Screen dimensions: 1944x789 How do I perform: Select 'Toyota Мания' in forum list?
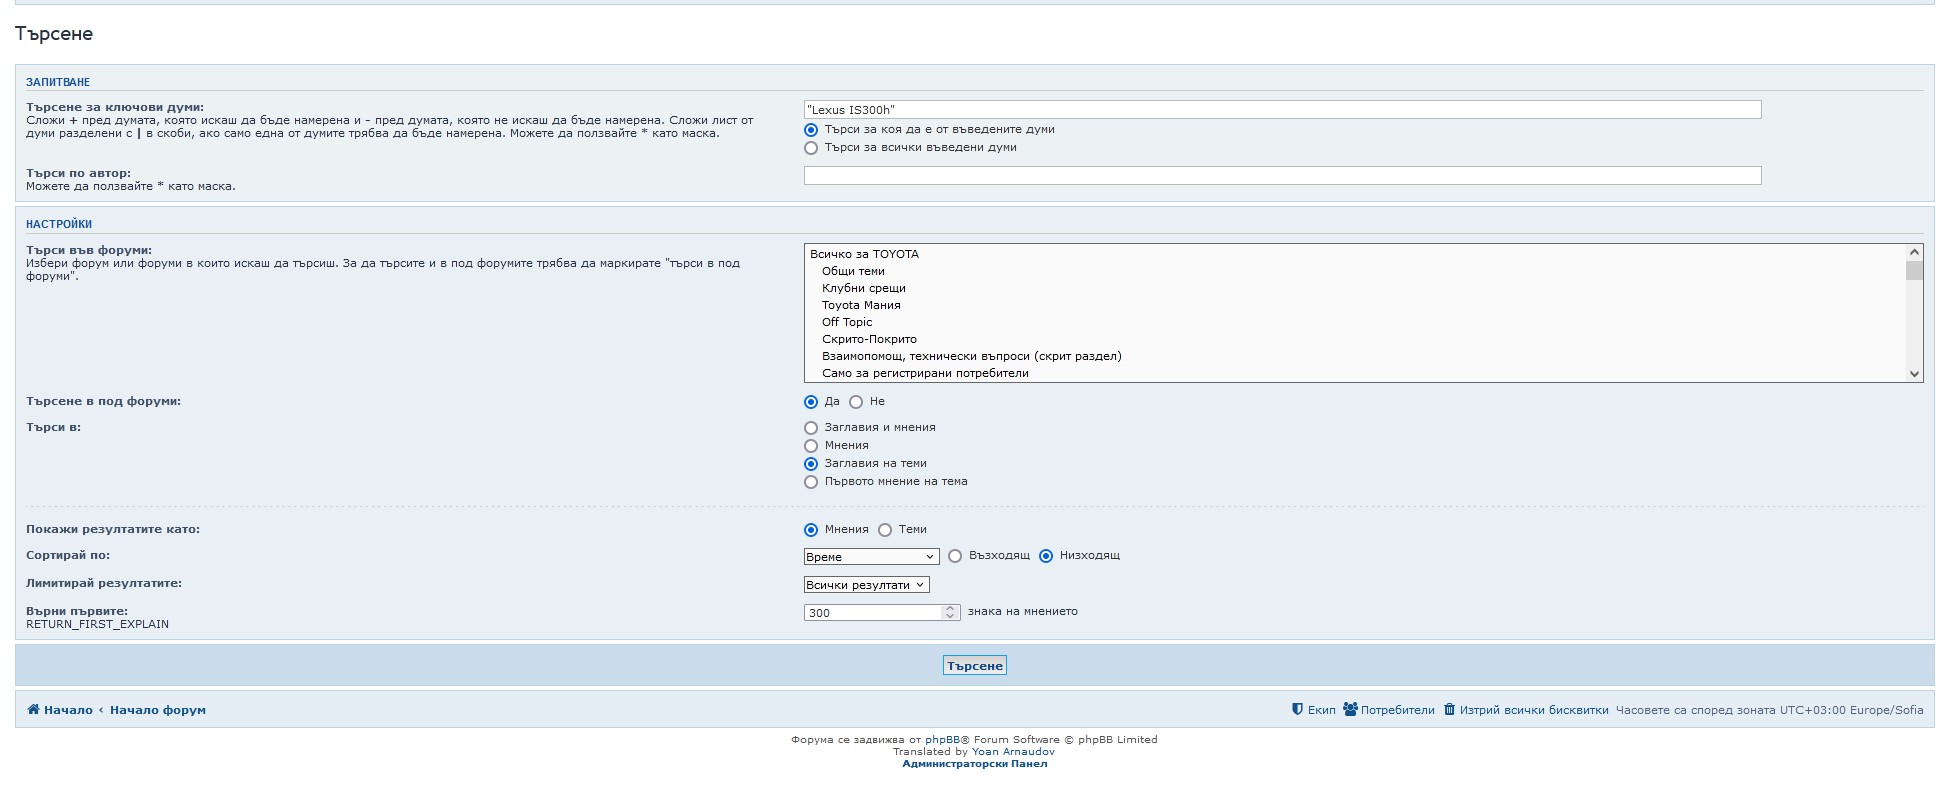click(x=1355, y=305)
